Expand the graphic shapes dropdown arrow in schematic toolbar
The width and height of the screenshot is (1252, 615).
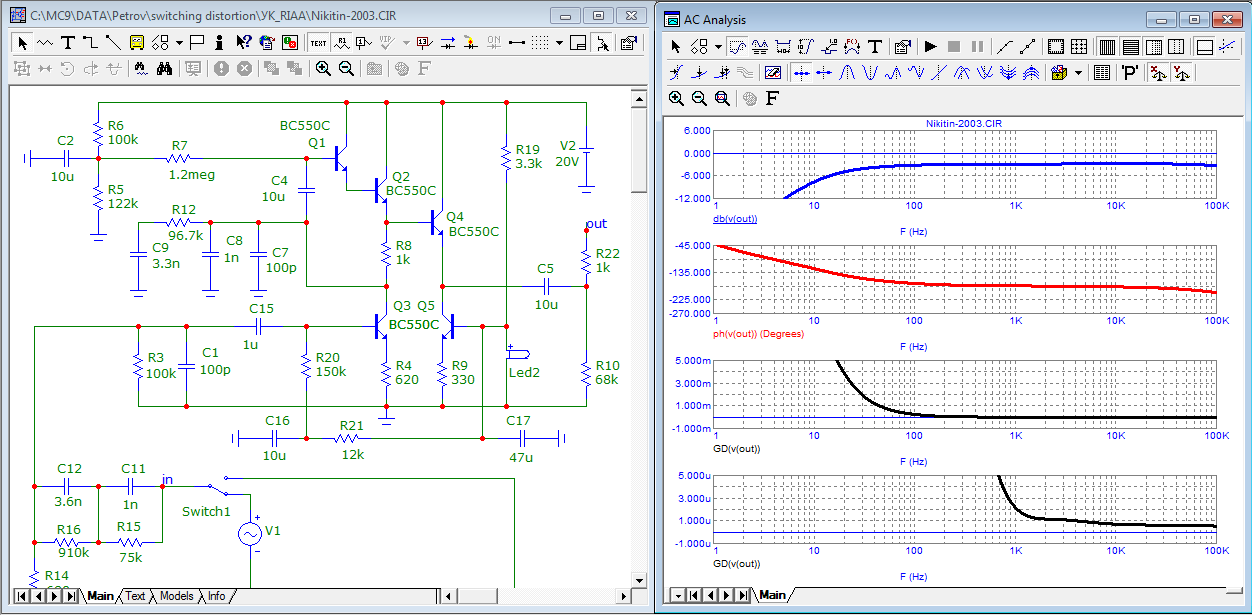pyautogui.click(x=179, y=42)
